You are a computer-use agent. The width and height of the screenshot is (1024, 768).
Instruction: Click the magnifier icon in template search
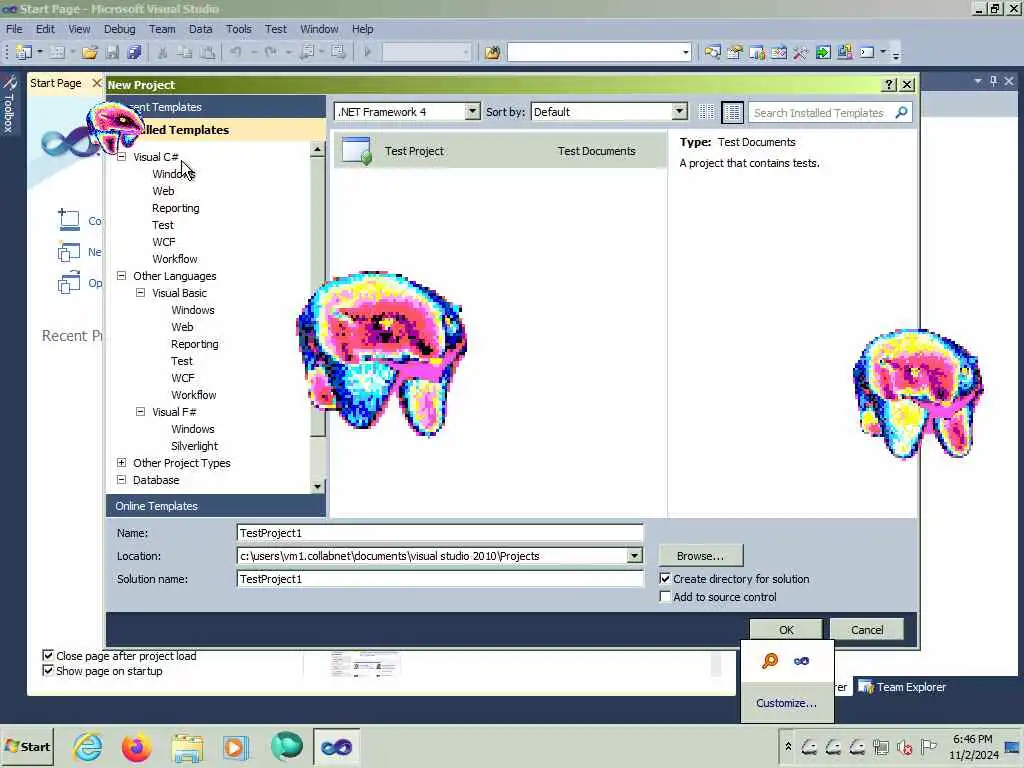[x=902, y=112]
